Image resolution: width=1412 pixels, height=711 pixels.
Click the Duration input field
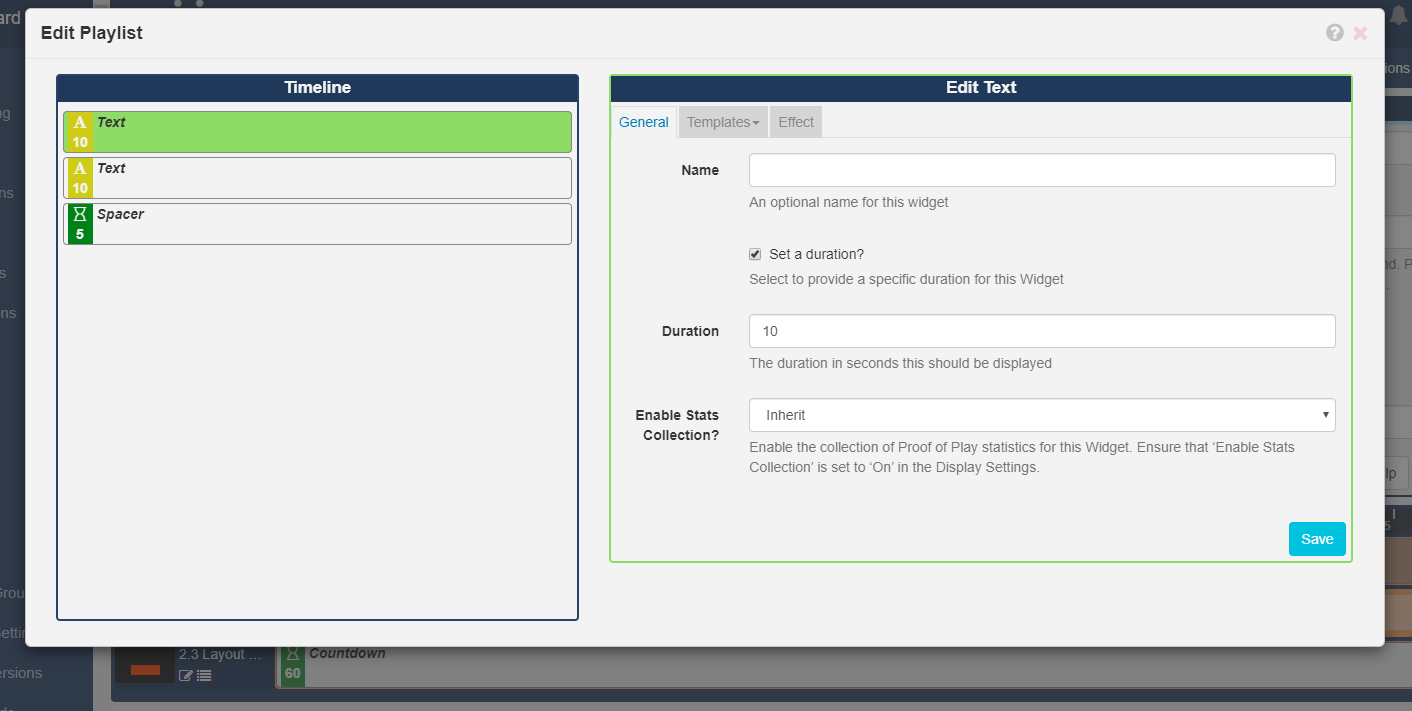click(x=1041, y=331)
